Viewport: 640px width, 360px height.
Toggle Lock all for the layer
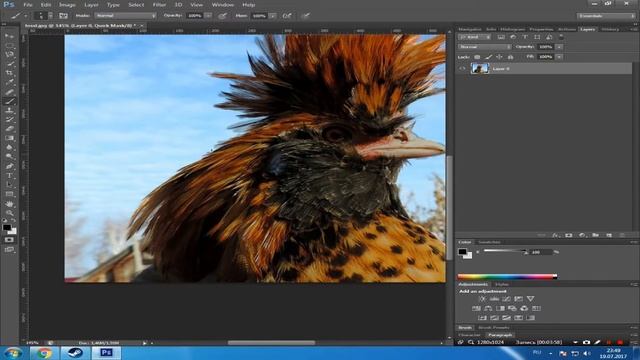pyautogui.click(x=510, y=57)
